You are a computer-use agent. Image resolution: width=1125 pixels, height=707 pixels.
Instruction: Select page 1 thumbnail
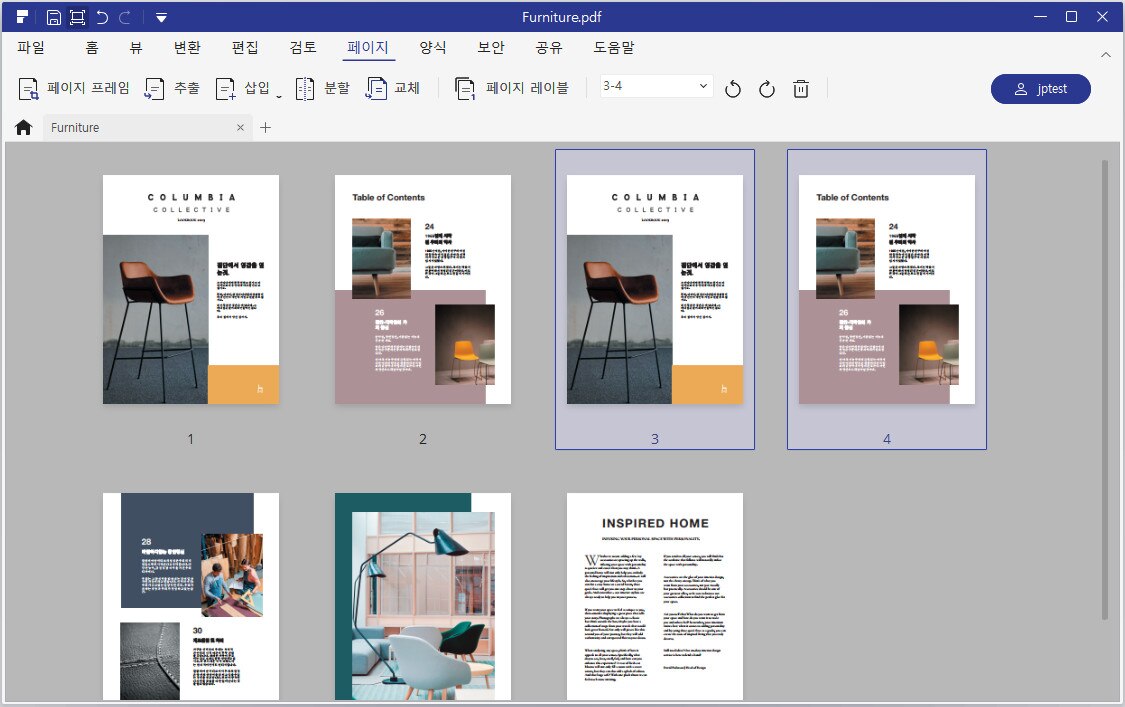pos(191,289)
